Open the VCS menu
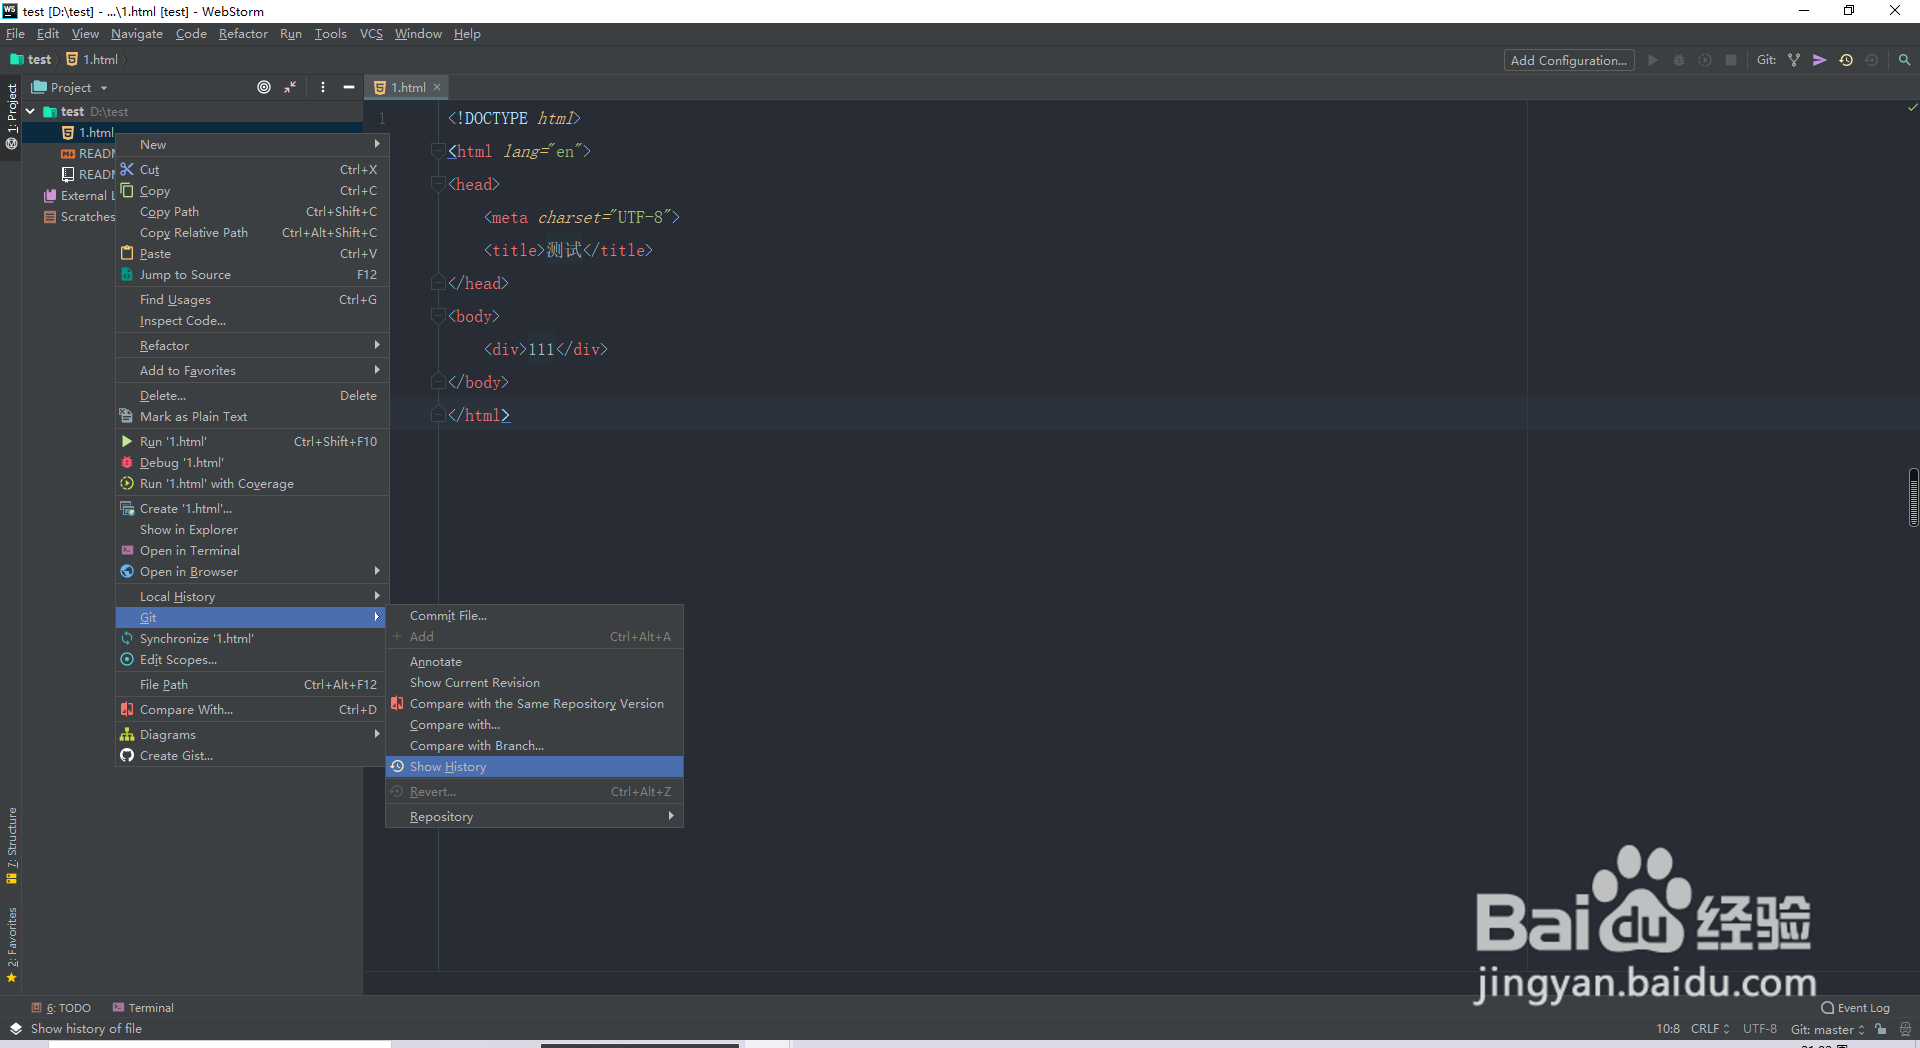 click(x=371, y=34)
